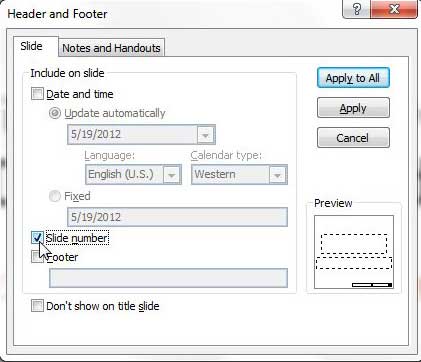Click the Fixed date text field
421x362 pixels.
click(177, 217)
